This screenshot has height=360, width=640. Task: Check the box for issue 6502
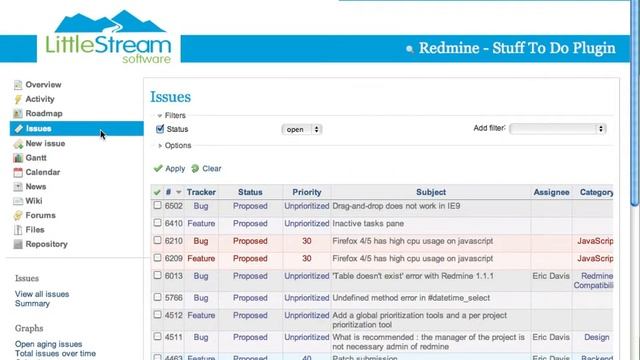pyautogui.click(x=158, y=205)
